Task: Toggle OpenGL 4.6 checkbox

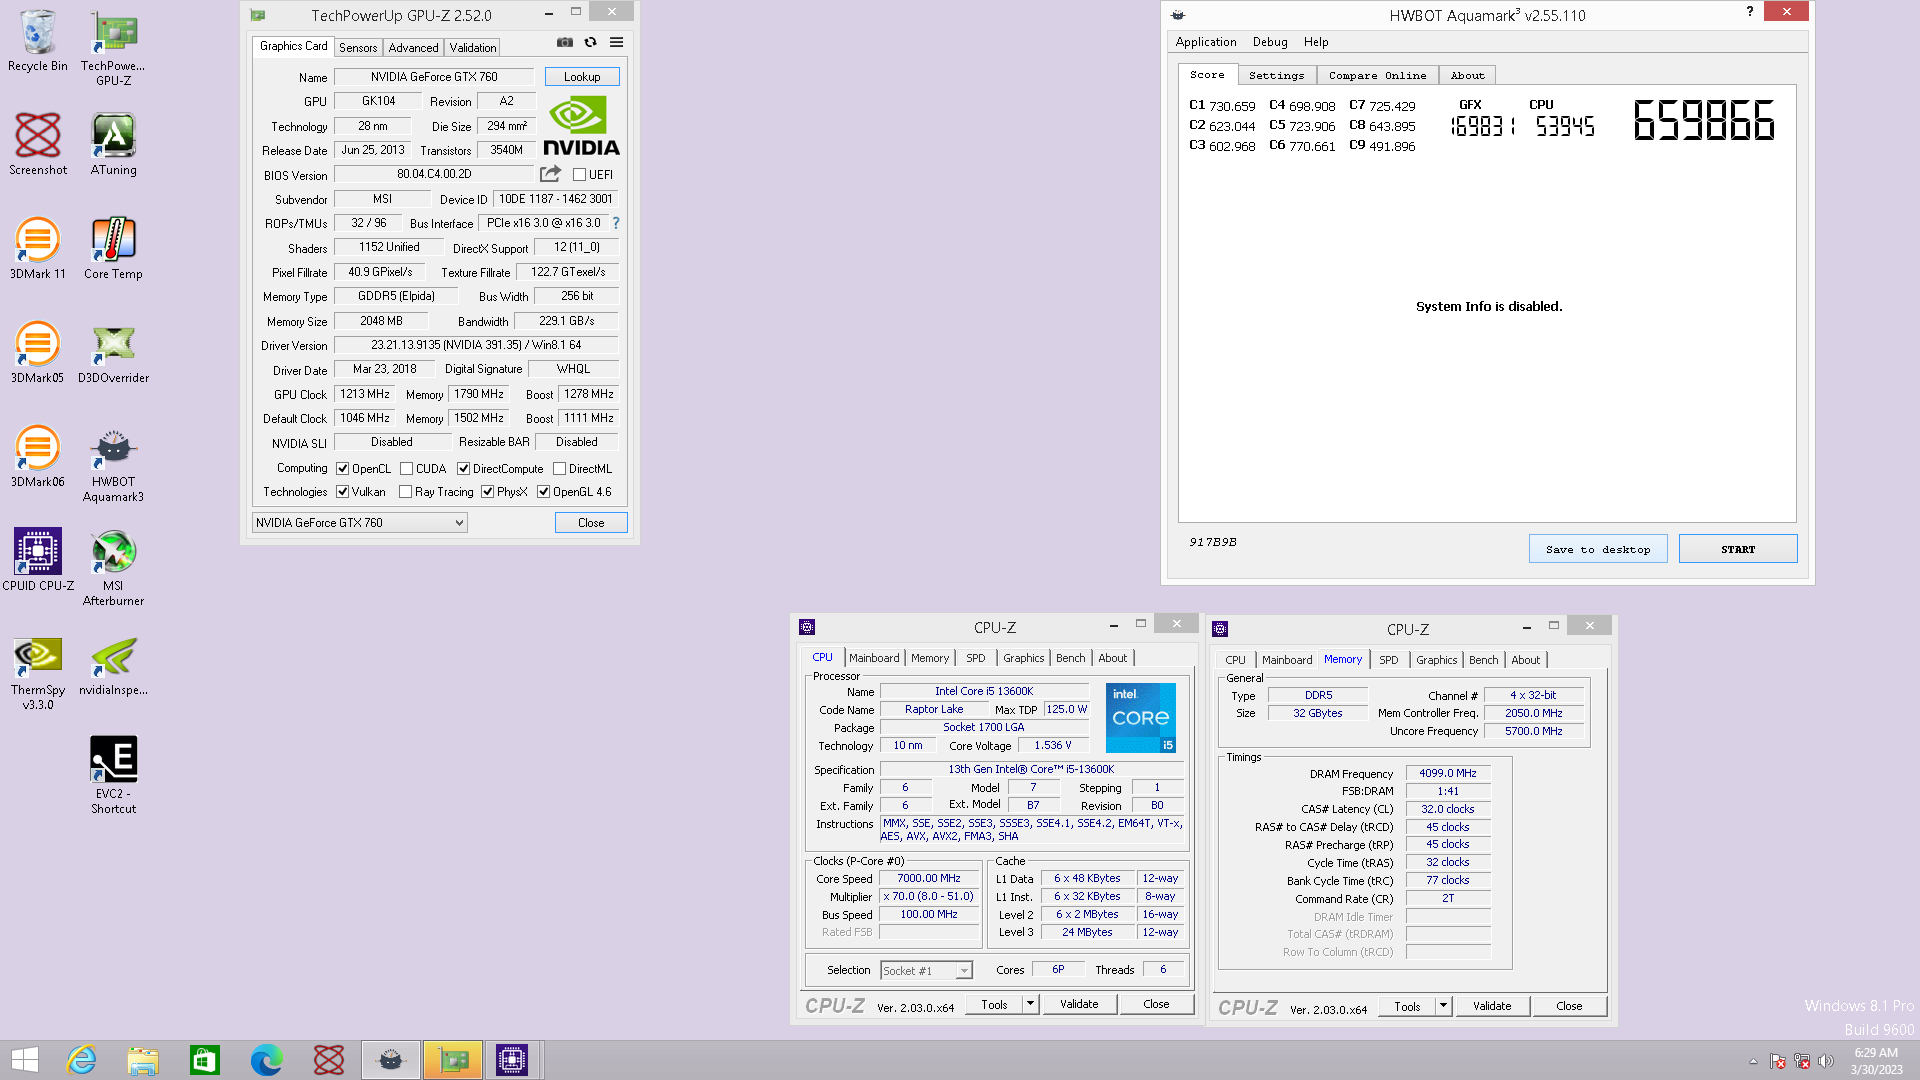Action: (544, 492)
